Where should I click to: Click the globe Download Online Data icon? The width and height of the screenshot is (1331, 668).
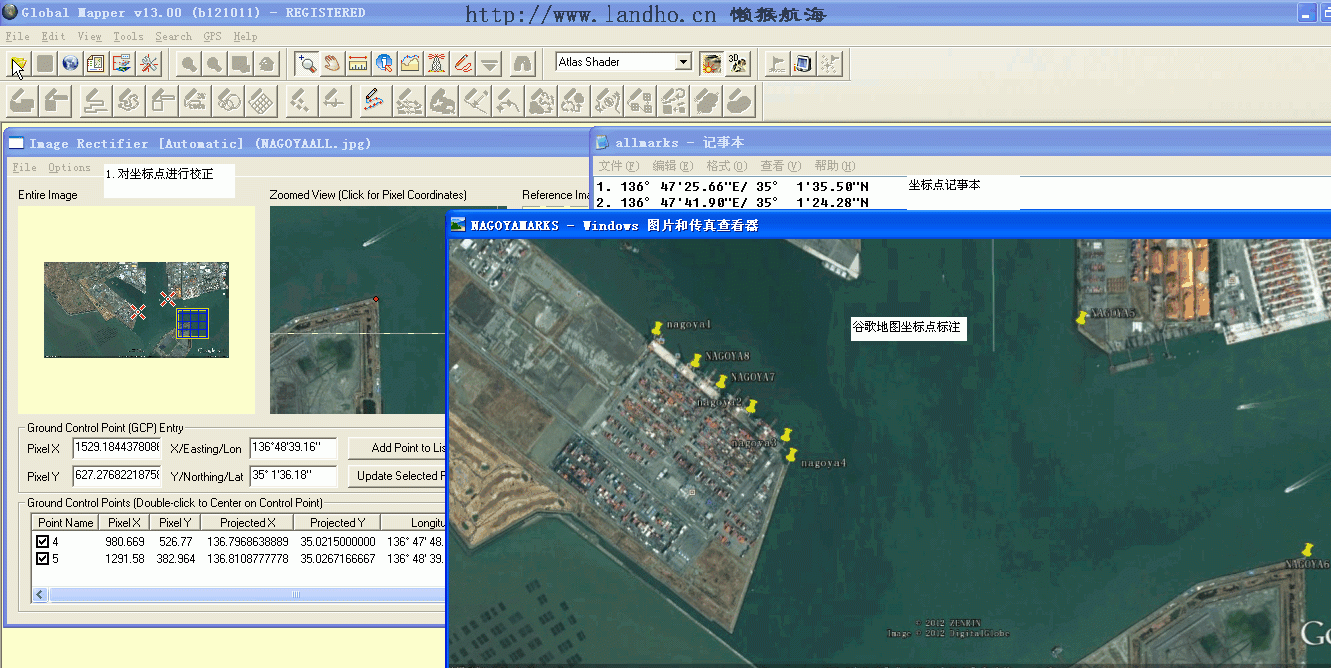(x=70, y=64)
